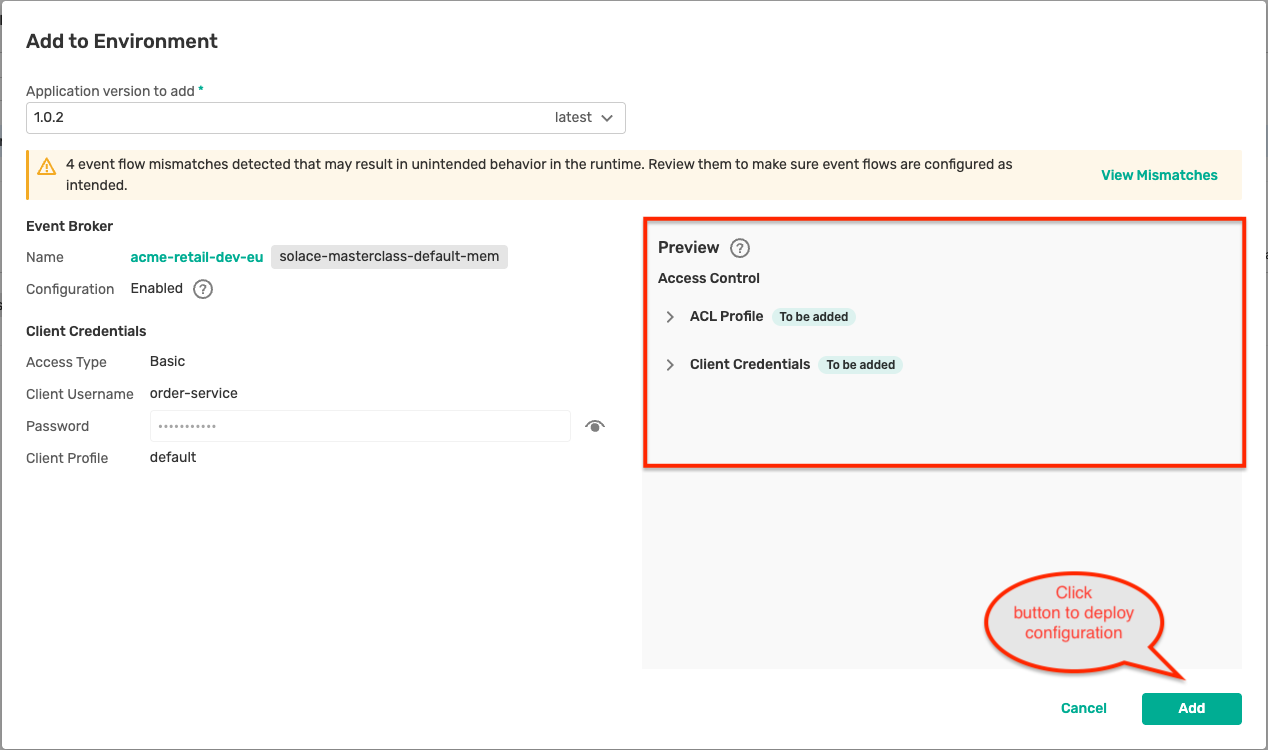Expand the Client Credentials preview section
Screen dimensions: 1268x750
point(669,364)
